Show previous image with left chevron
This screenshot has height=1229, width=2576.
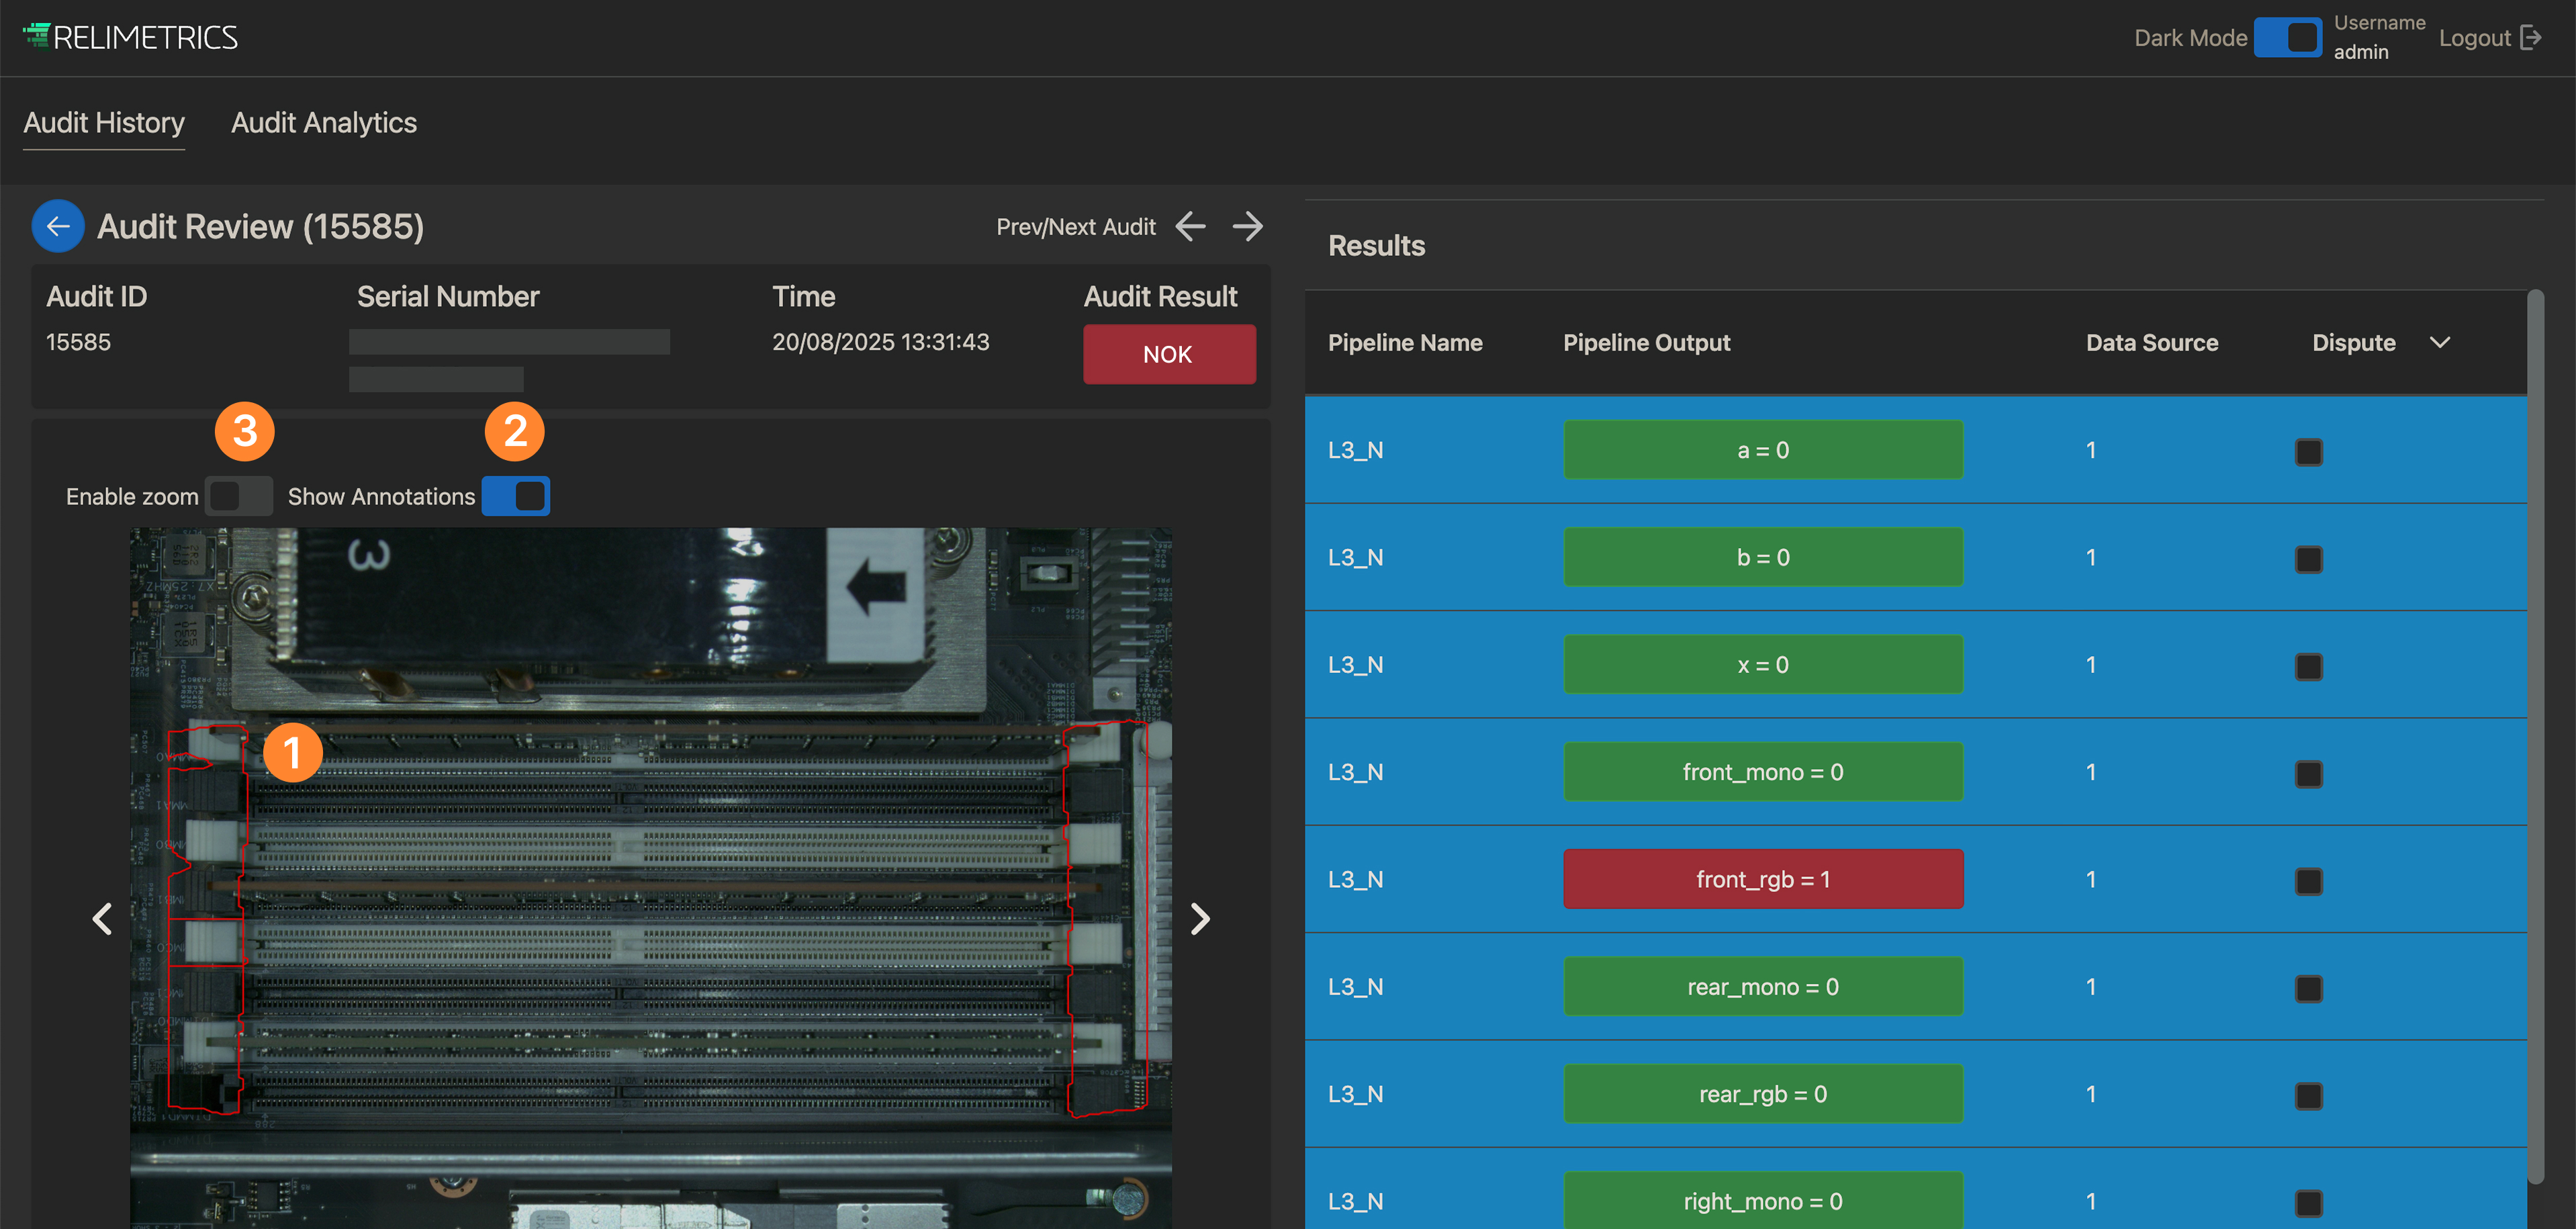point(102,918)
